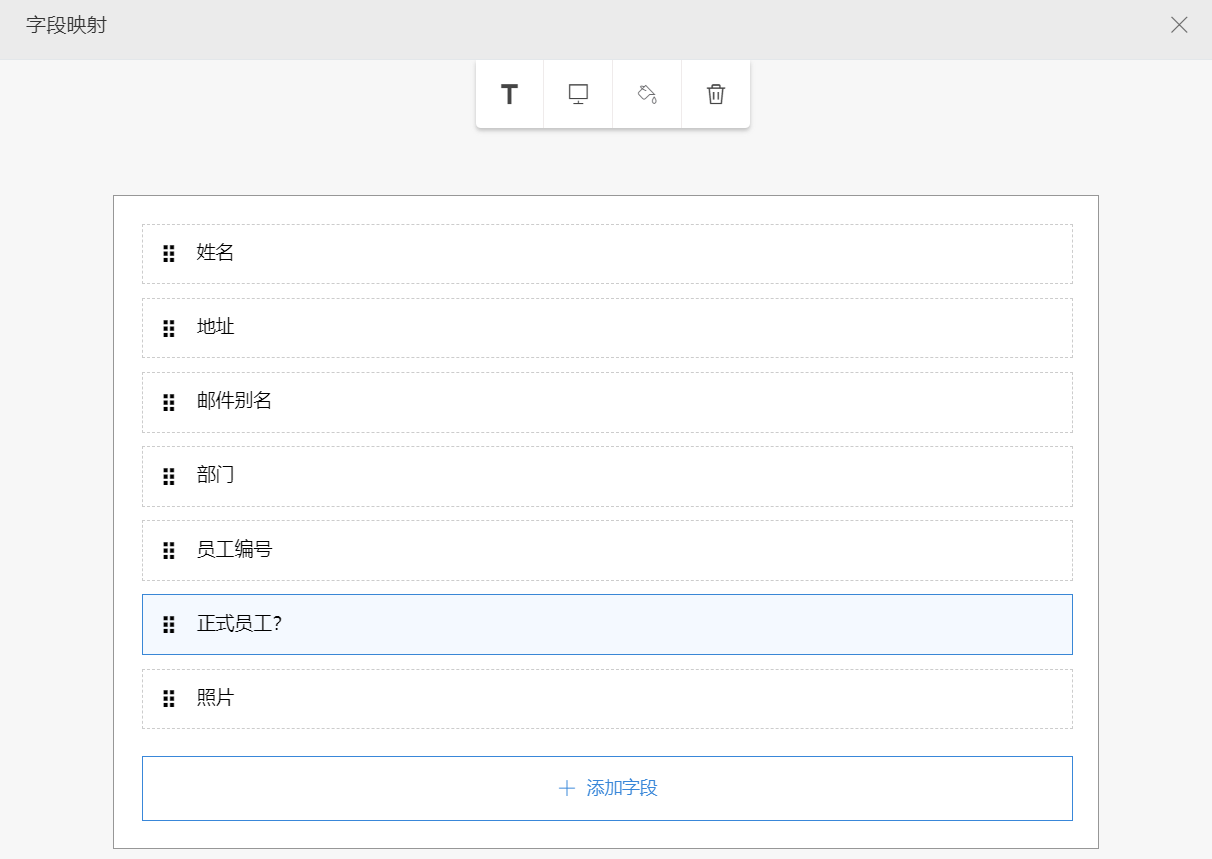
Task: Select the 地址 field row
Action: tap(606, 328)
